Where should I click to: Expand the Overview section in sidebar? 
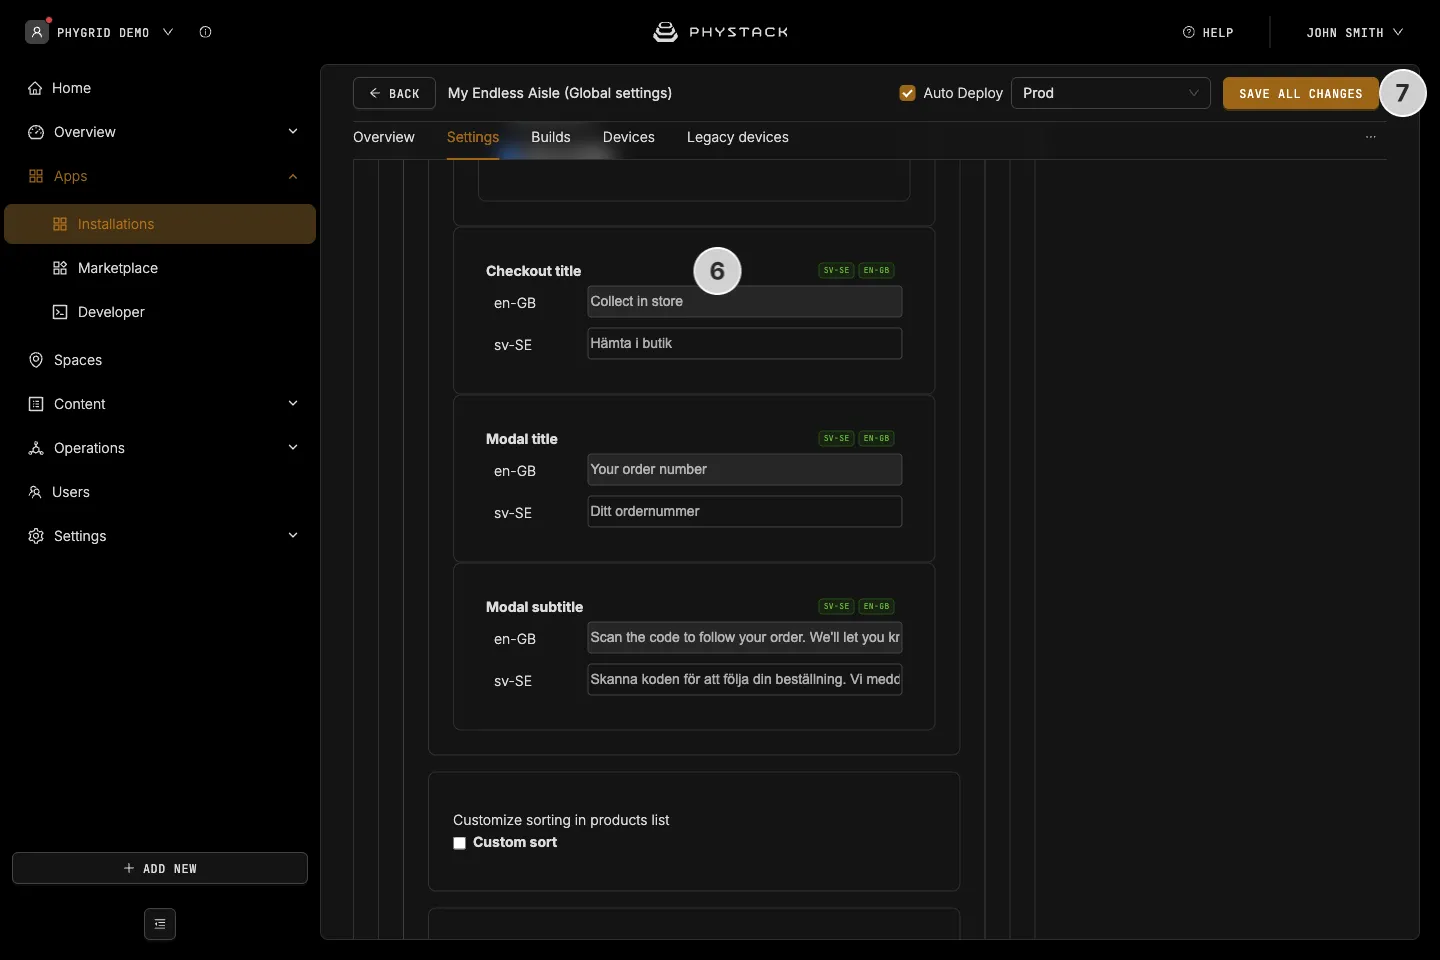coord(293,131)
